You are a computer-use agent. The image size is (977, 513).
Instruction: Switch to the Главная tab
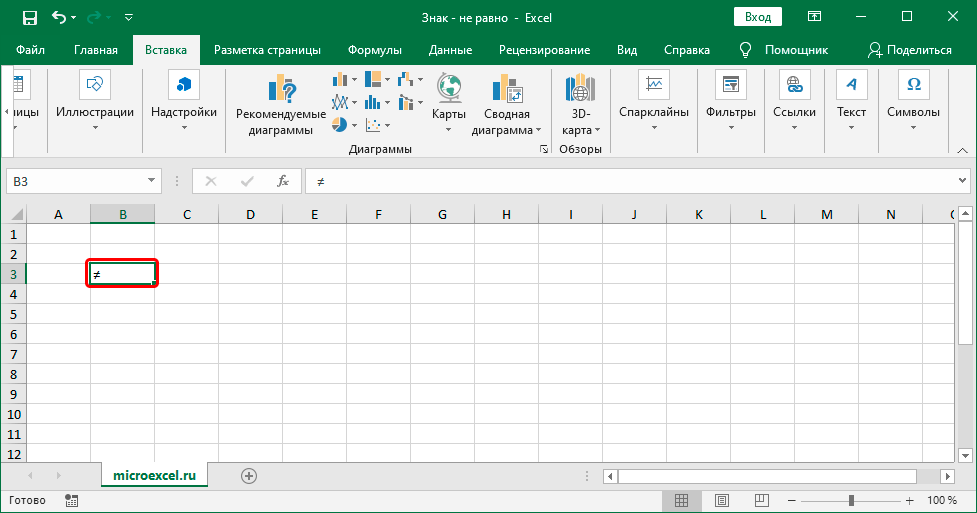[96, 50]
